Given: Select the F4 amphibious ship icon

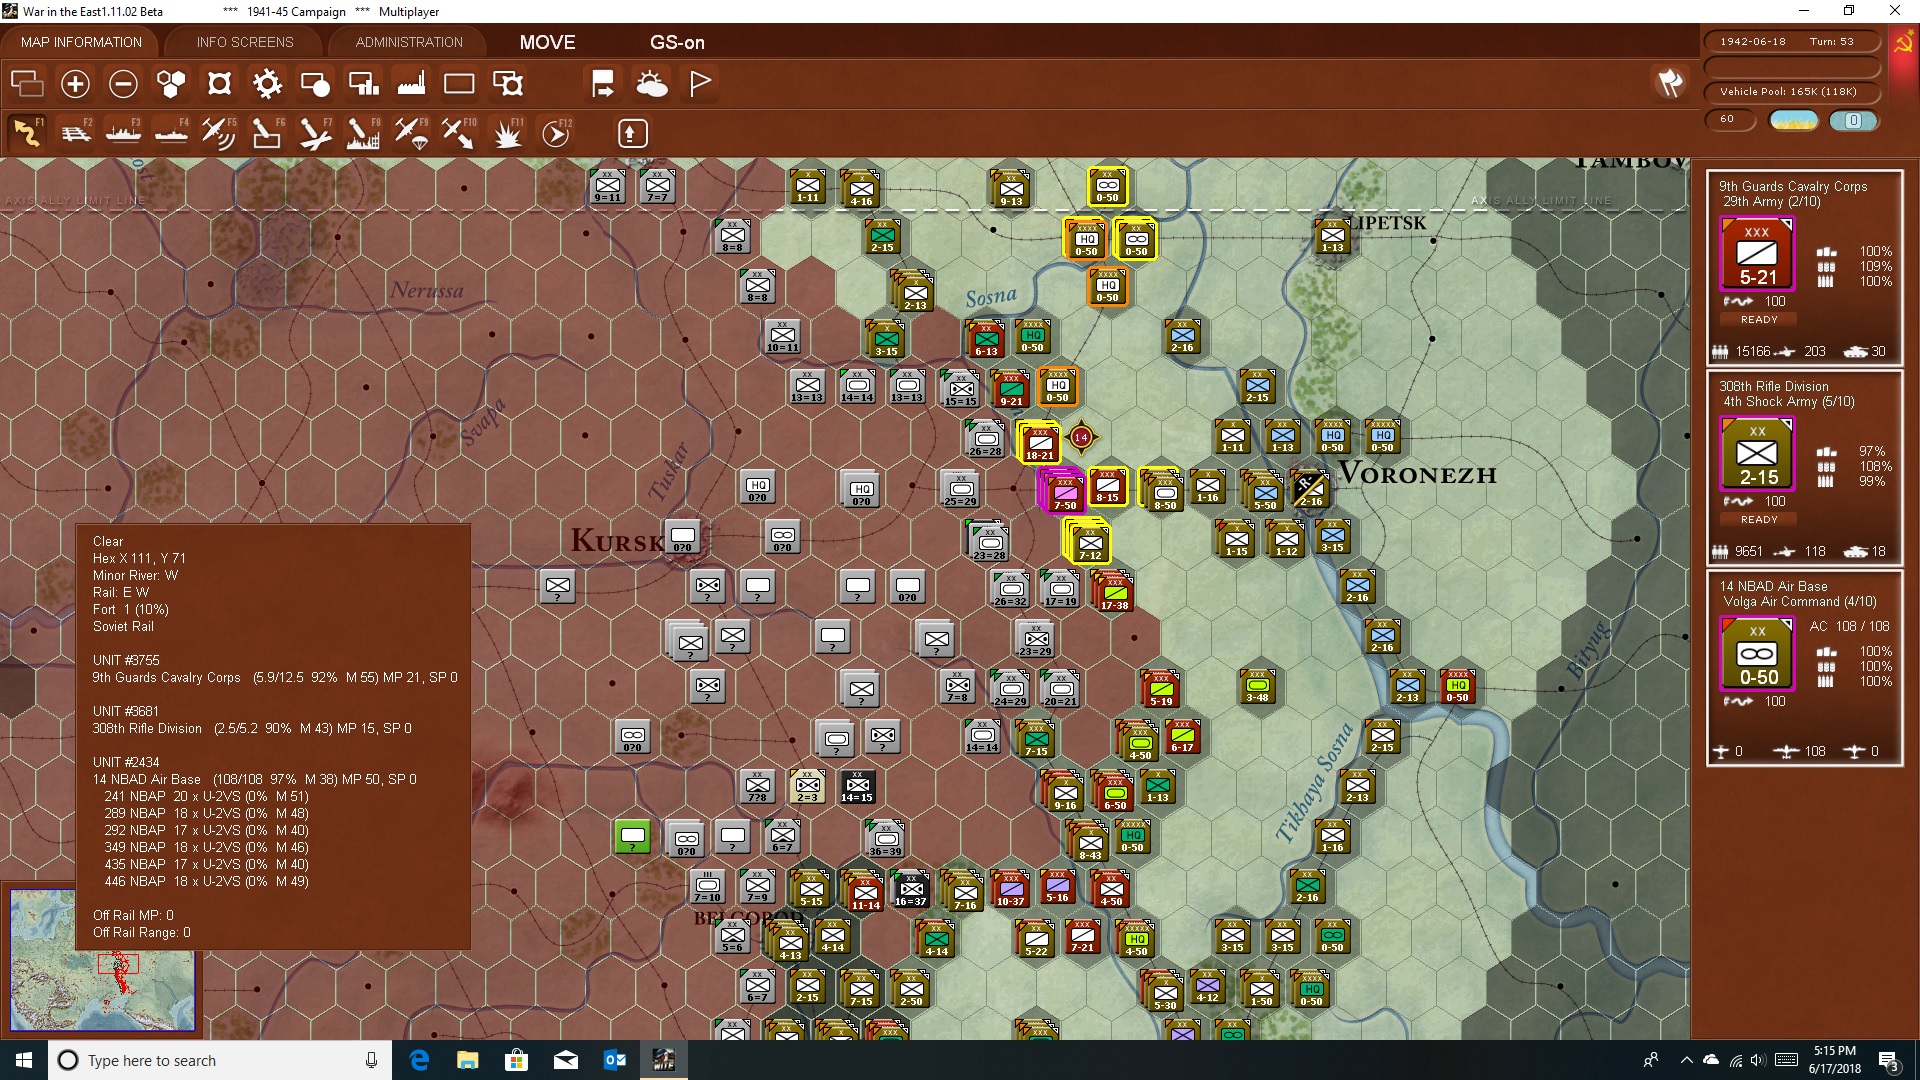Looking at the screenshot, I should pos(171,132).
